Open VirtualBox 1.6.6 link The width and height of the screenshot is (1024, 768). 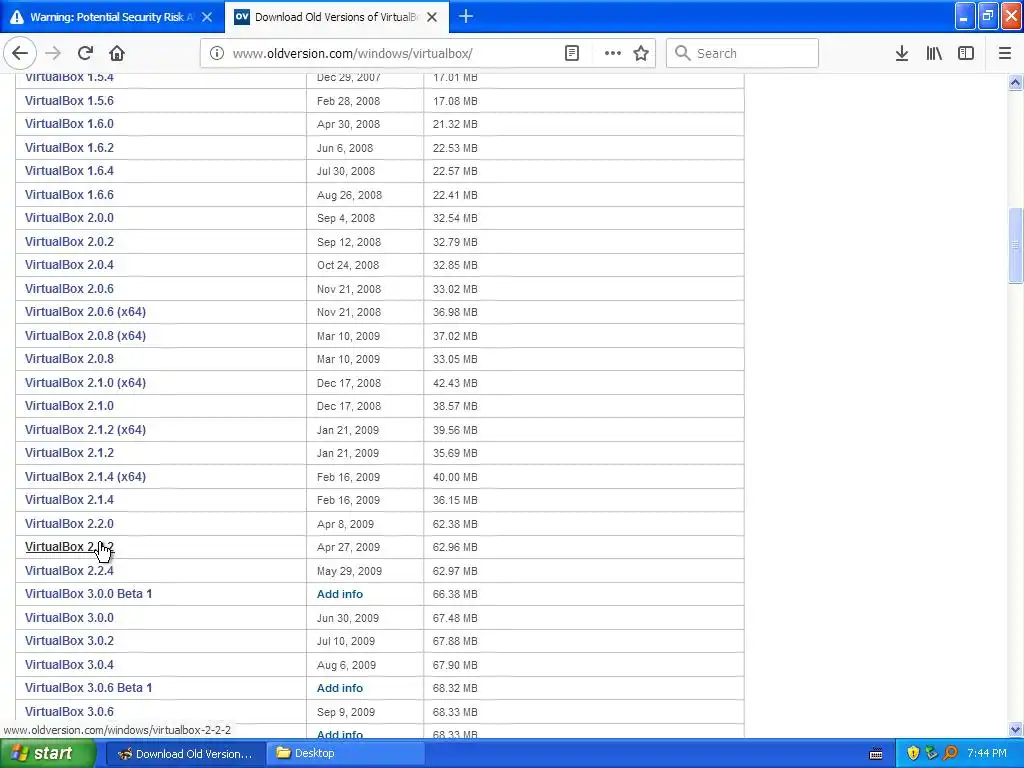tap(69, 195)
